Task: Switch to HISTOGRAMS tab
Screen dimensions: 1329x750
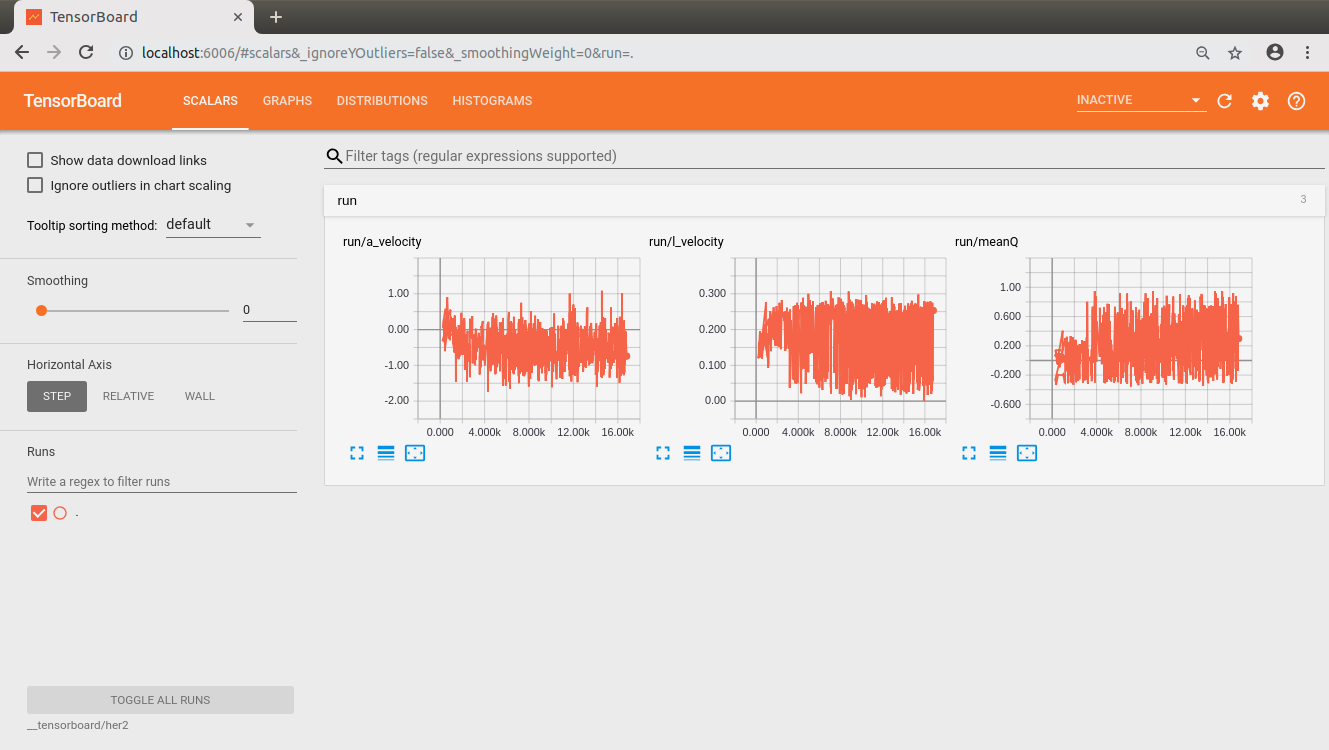Action: pyautogui.click(x=492, y=101)
